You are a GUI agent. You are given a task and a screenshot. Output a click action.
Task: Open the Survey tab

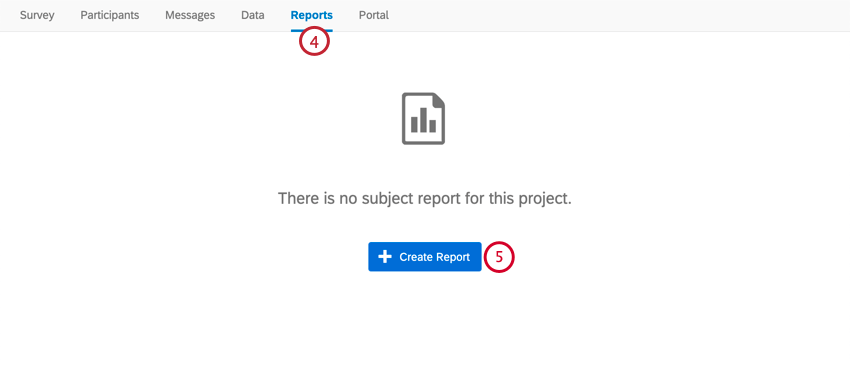point(37,15)
